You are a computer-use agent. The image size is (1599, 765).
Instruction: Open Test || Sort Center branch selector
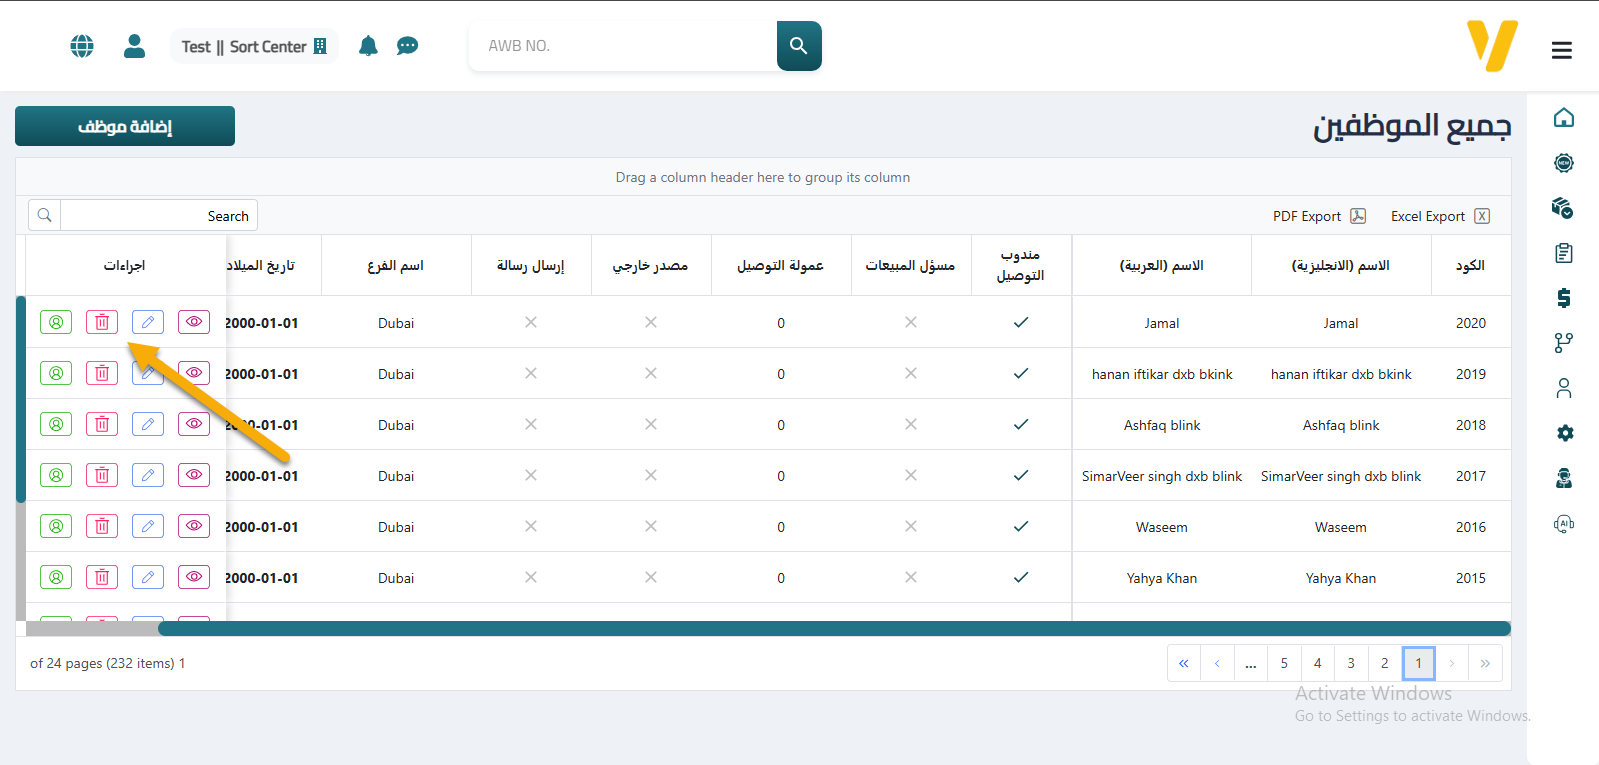(254, 46)
